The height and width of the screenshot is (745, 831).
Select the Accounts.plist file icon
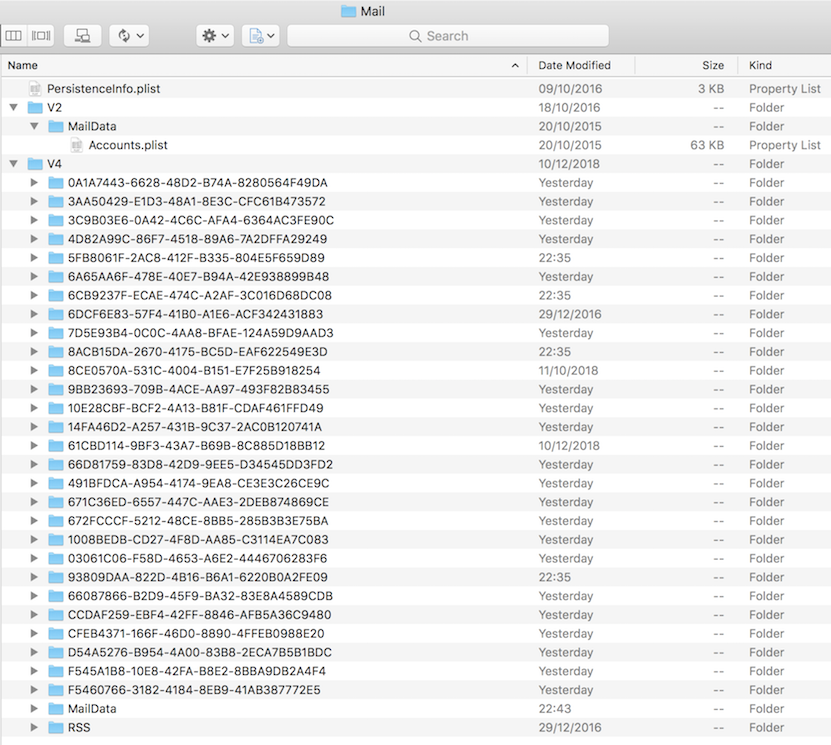77,145
